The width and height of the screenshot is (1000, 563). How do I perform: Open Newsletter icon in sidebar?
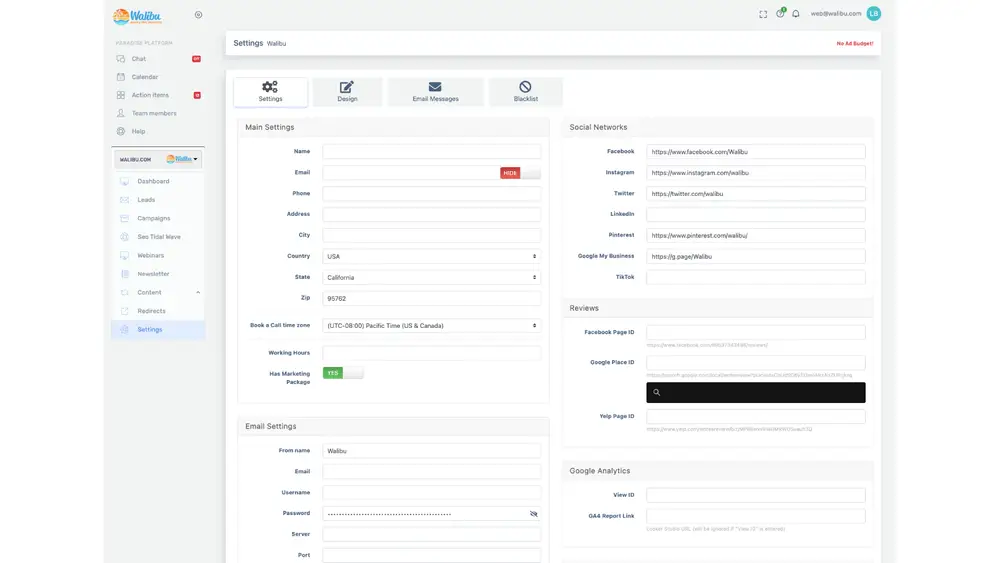[x=124, y=274]
